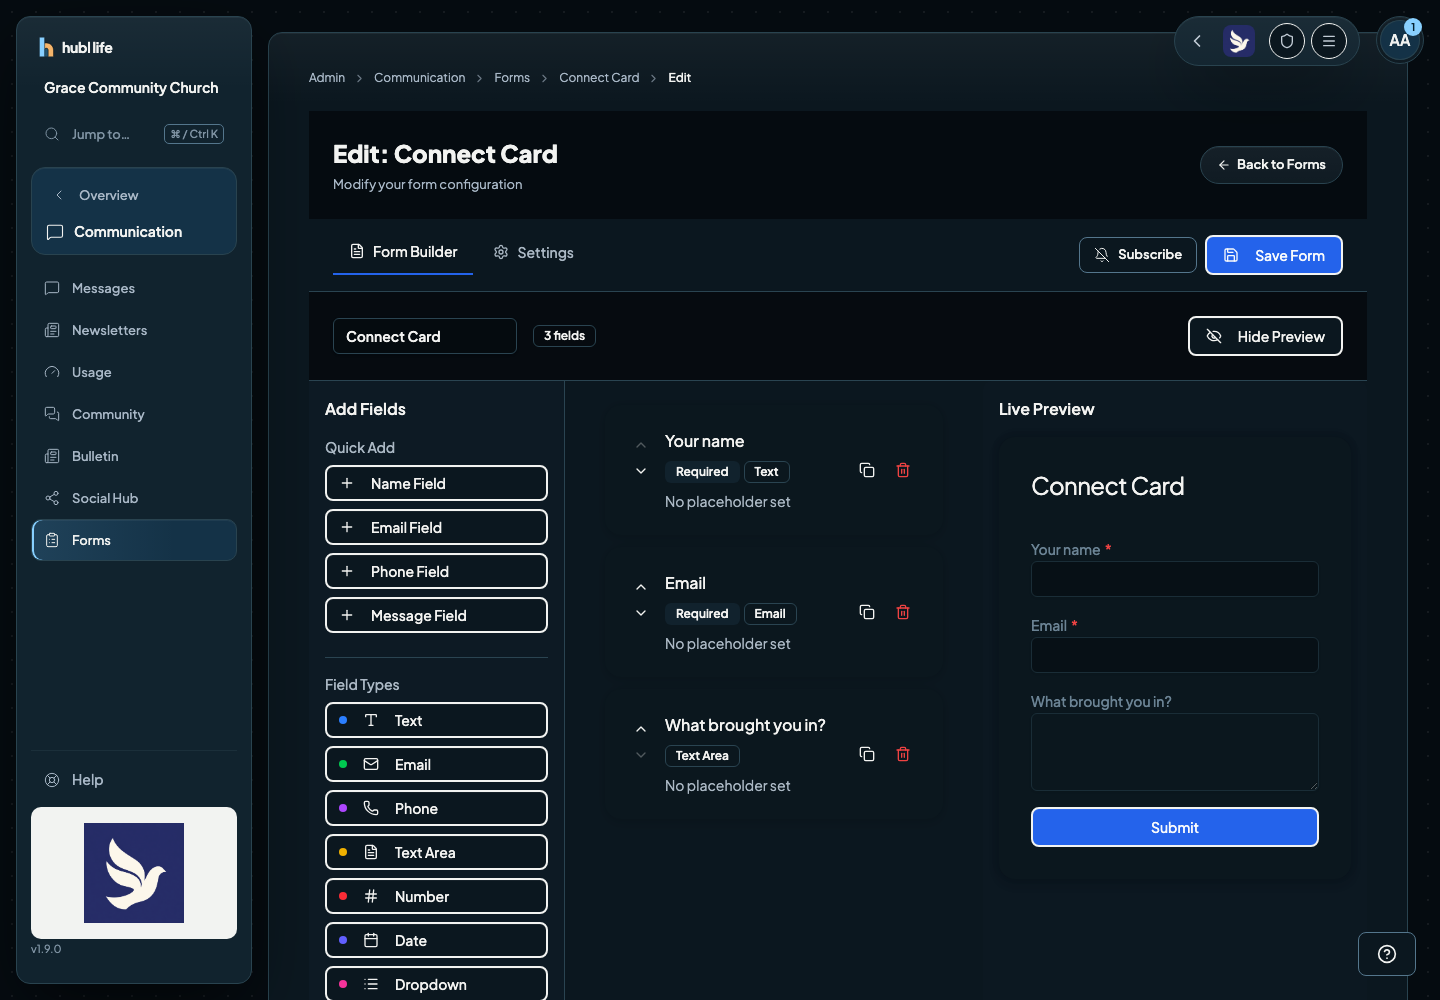
Task: Open Community in the sidebar
Action: coord(134,414)
